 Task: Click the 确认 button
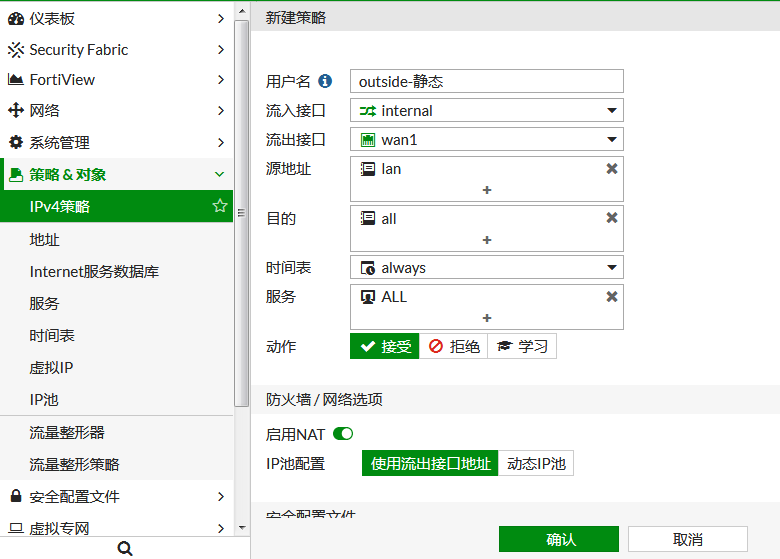click(x=559, y=539)
